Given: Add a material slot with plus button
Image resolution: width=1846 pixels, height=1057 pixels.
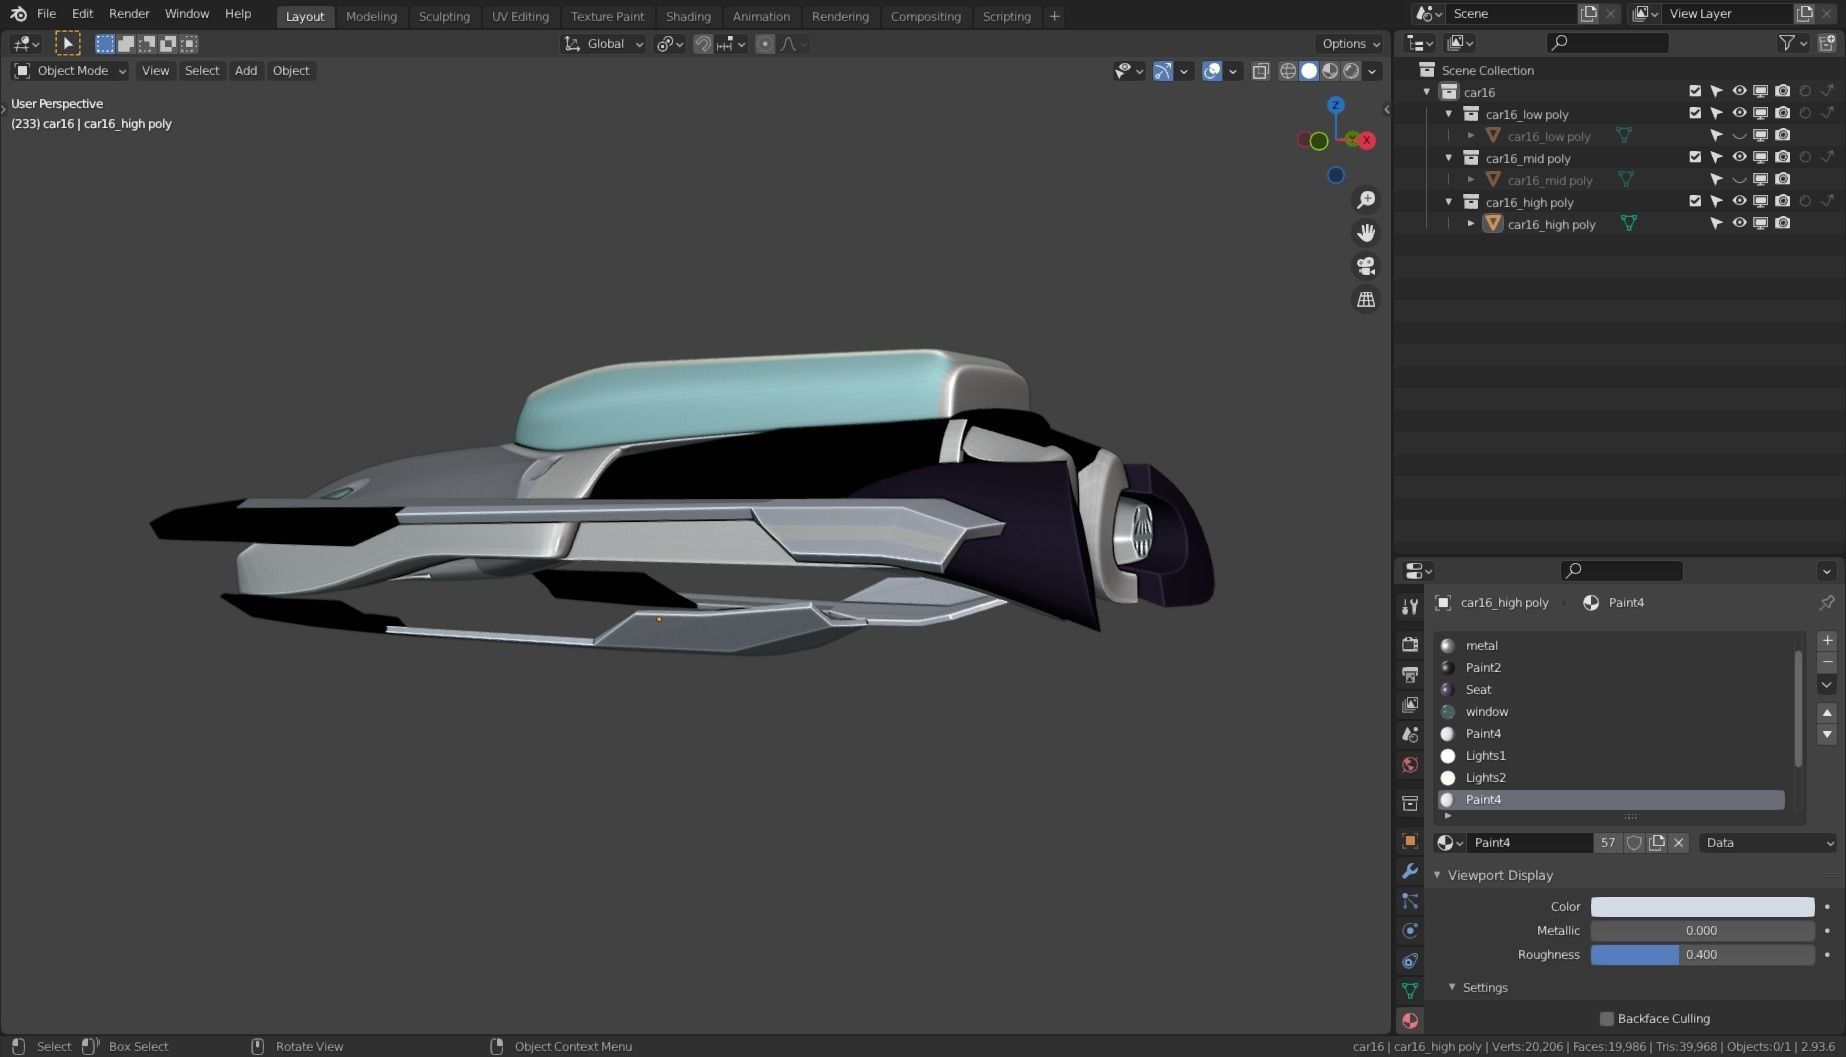Looking at the screenshot, I should (1827, 641).
